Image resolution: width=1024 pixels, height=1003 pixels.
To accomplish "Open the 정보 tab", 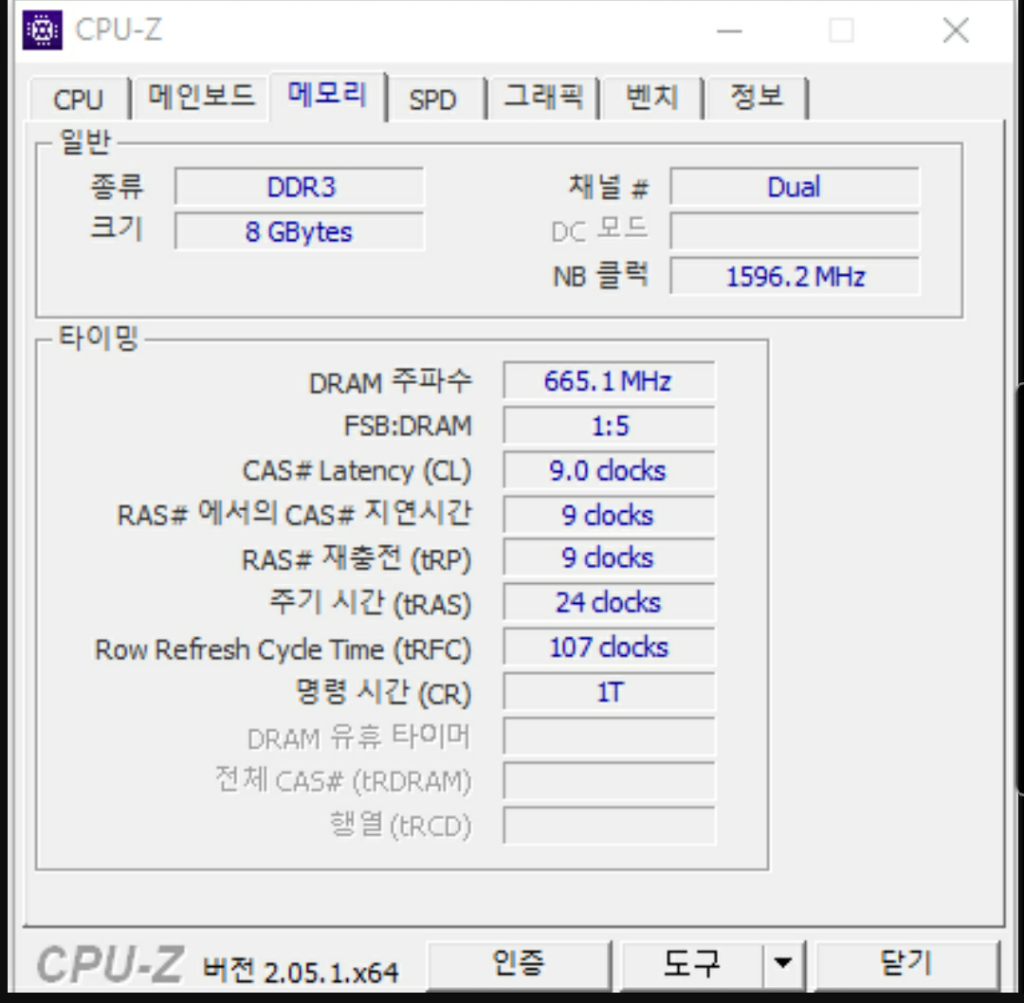I will coord(756,97).
